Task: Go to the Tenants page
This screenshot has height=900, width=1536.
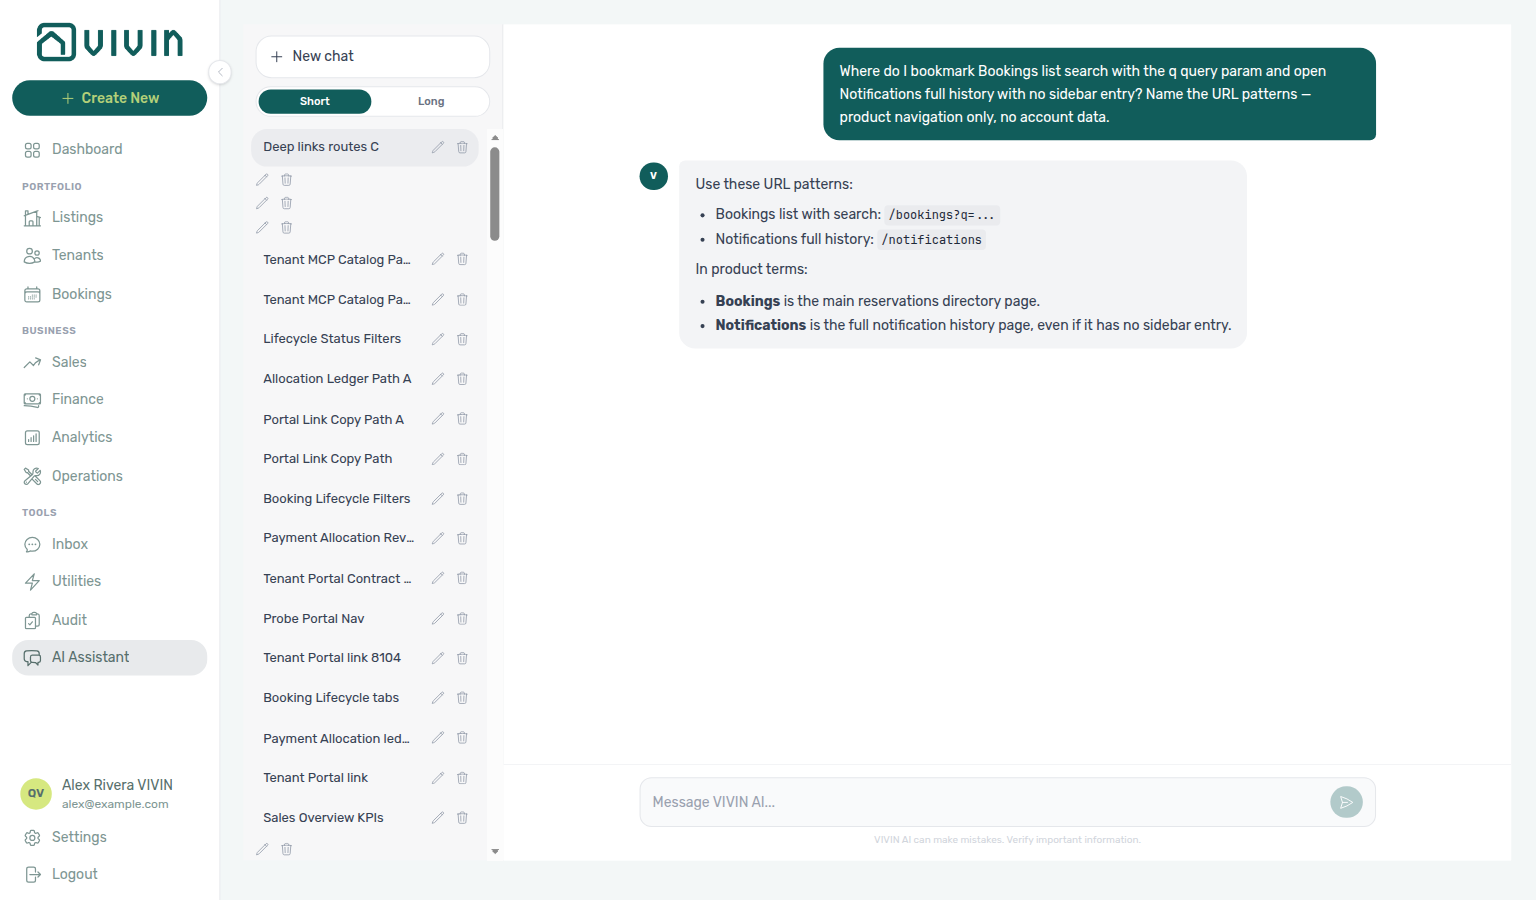Action: [77, 255]
